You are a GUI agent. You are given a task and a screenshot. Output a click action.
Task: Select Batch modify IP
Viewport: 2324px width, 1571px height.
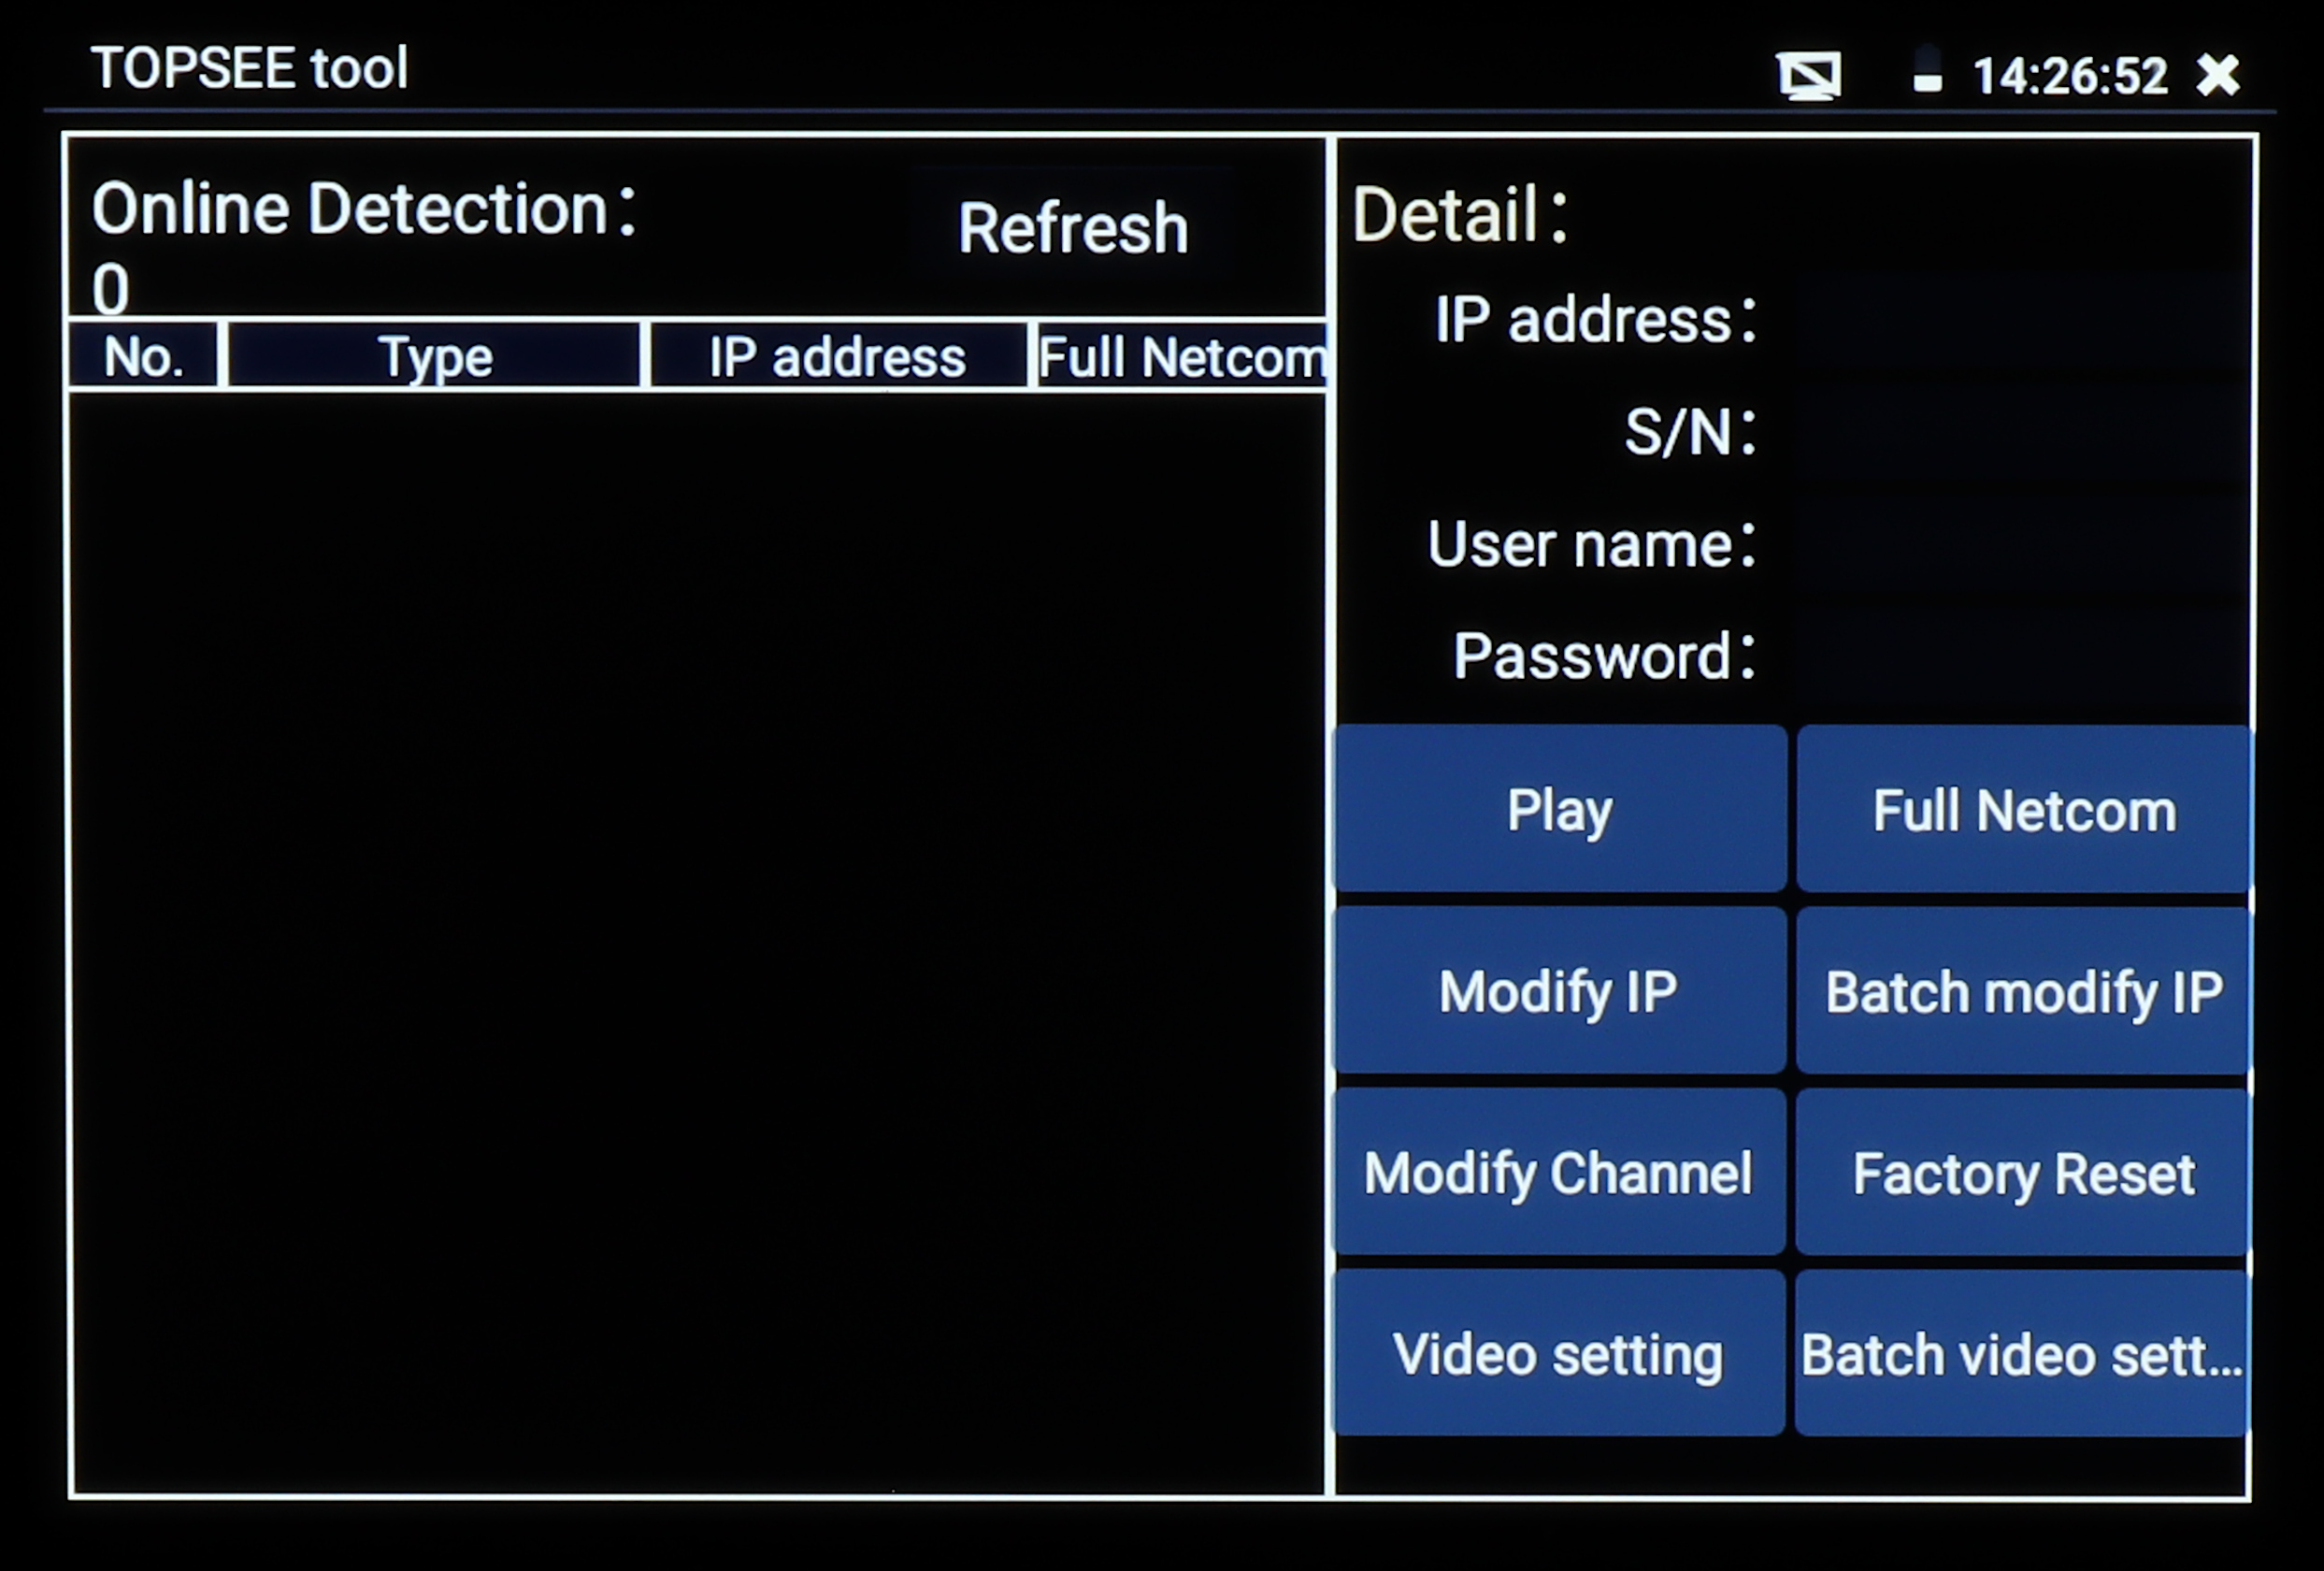[2023, 991]
